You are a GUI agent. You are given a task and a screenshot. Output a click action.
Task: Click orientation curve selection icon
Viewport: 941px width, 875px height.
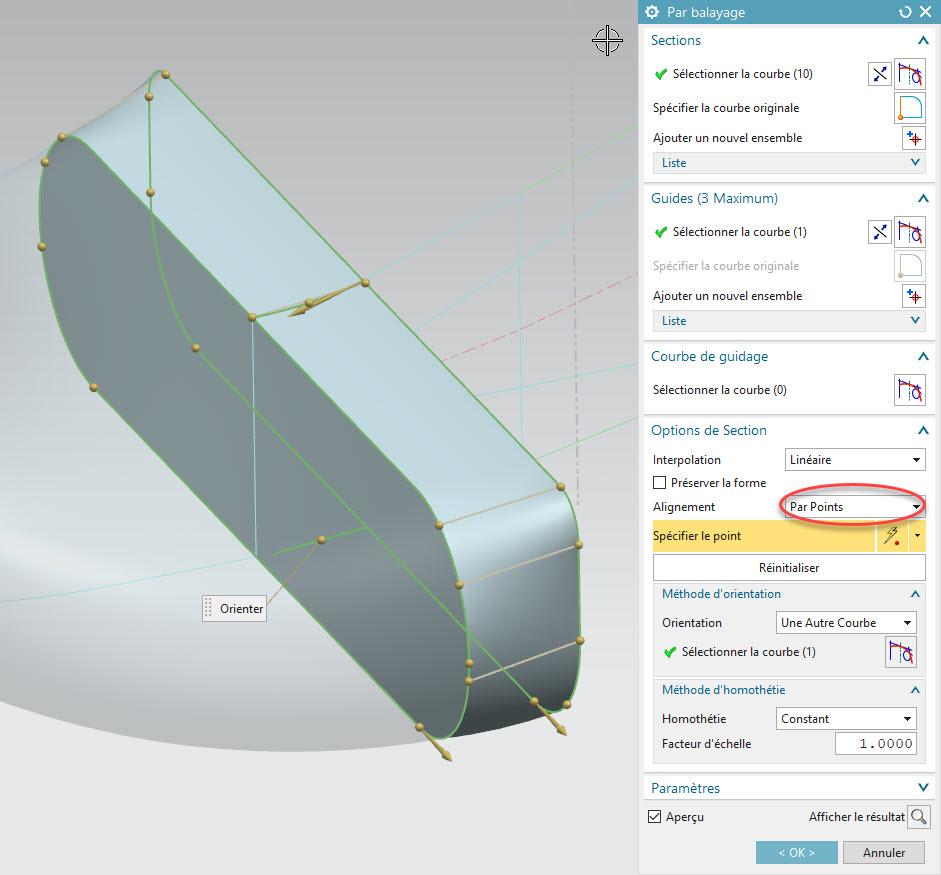click(x=901, y=652)
